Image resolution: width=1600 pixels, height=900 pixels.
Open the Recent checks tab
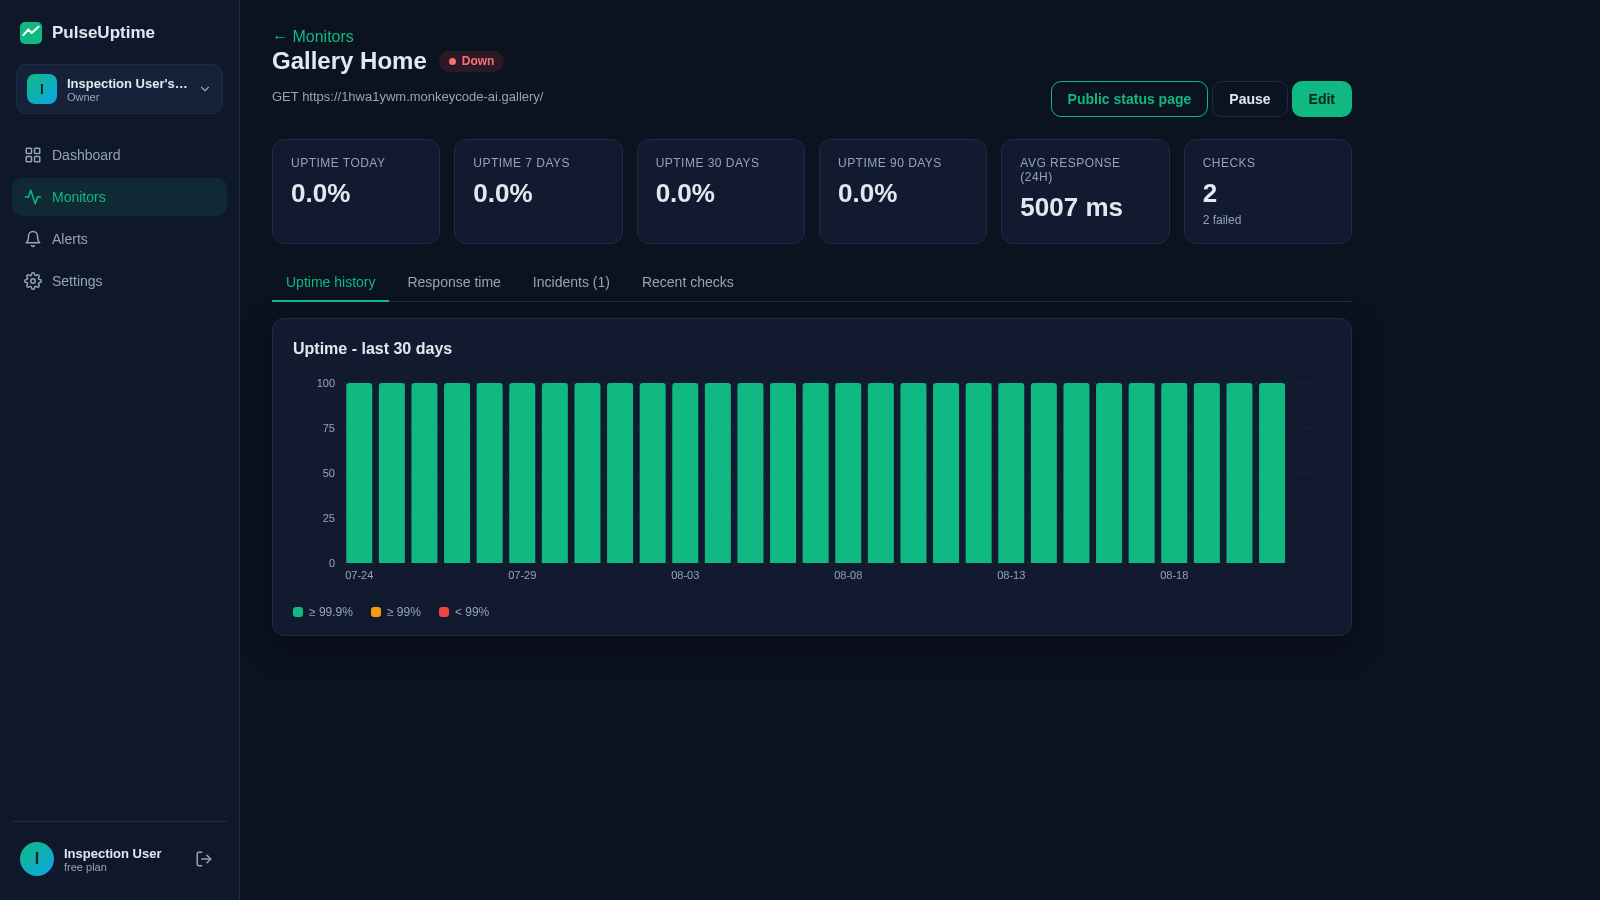click(688, 282)
